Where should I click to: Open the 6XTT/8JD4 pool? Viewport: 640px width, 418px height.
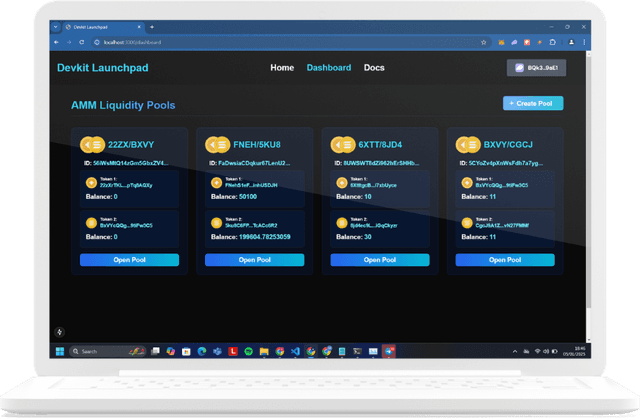pyautogui.click(x=380, y=260)
